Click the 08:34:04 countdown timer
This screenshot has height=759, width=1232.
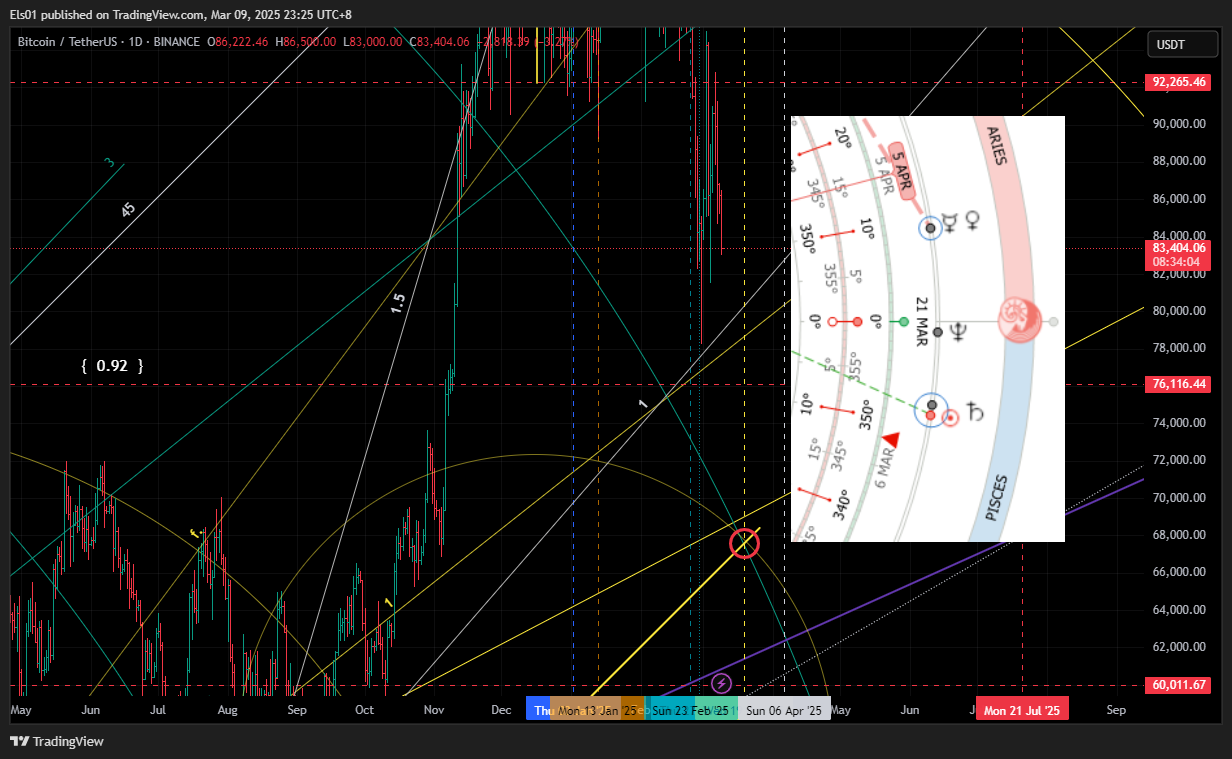[1176, 262]
